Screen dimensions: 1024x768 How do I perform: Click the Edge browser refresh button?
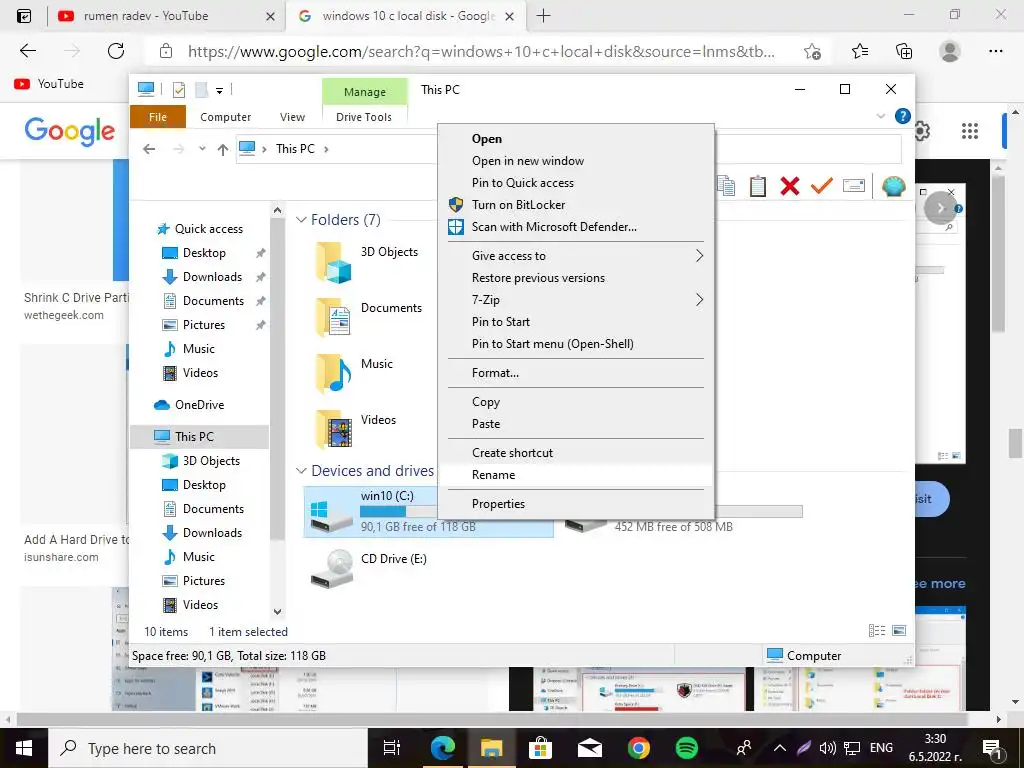pyautogui.click(x=116, y=51)
